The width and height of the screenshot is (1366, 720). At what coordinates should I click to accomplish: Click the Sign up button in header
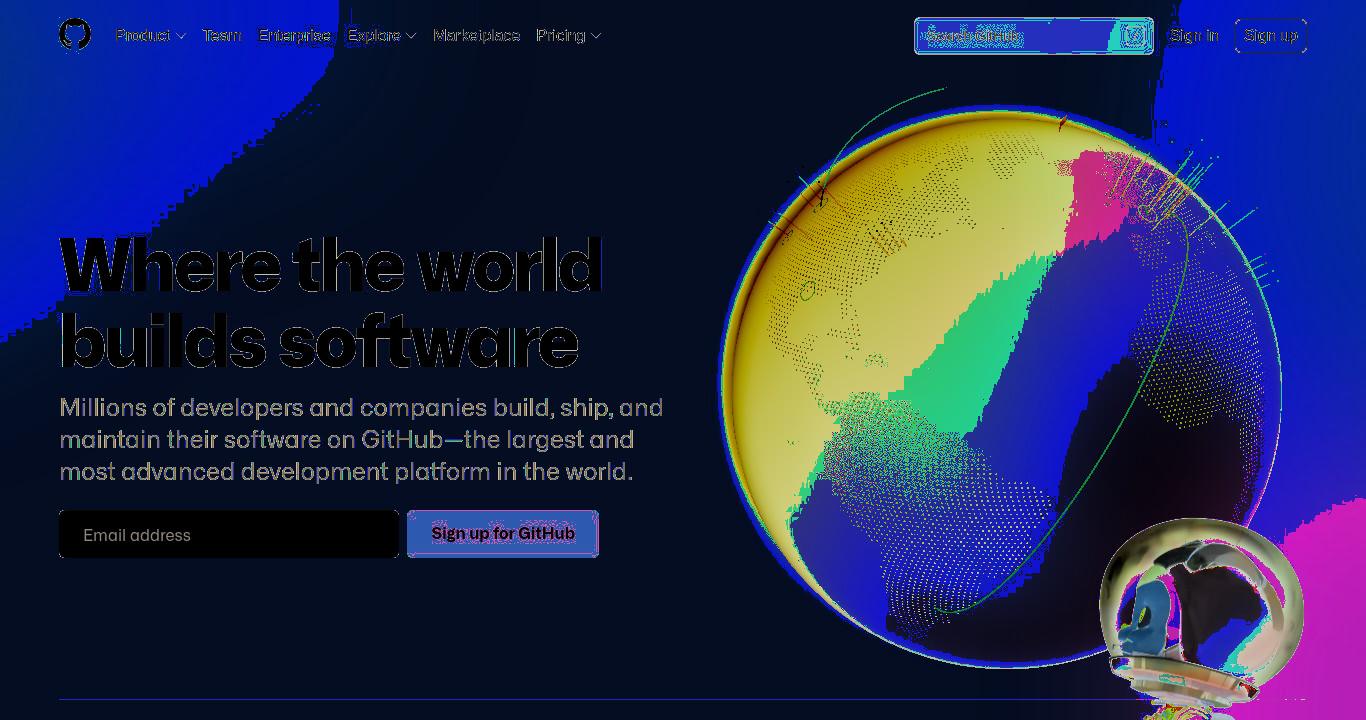click(1271, 36)
